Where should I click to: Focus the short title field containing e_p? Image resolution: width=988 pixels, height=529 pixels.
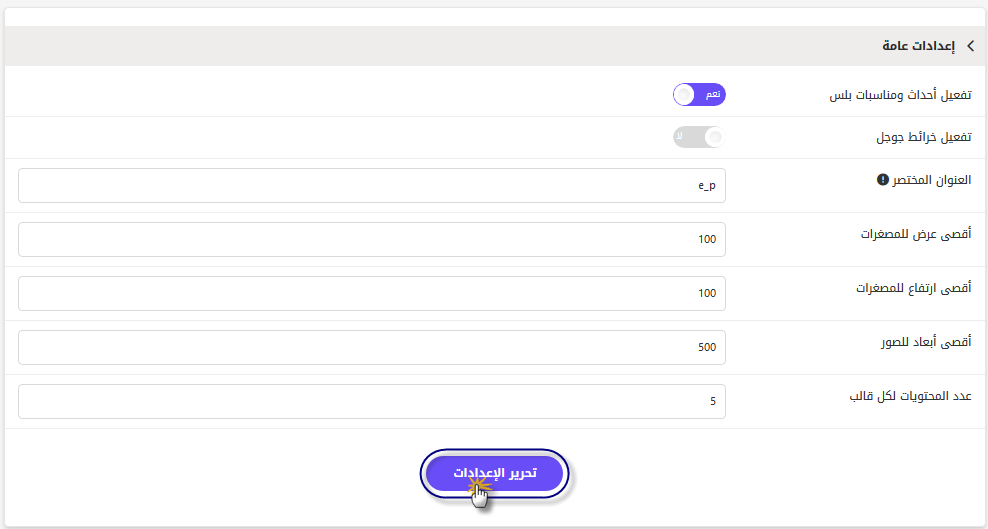pos(372,185)
